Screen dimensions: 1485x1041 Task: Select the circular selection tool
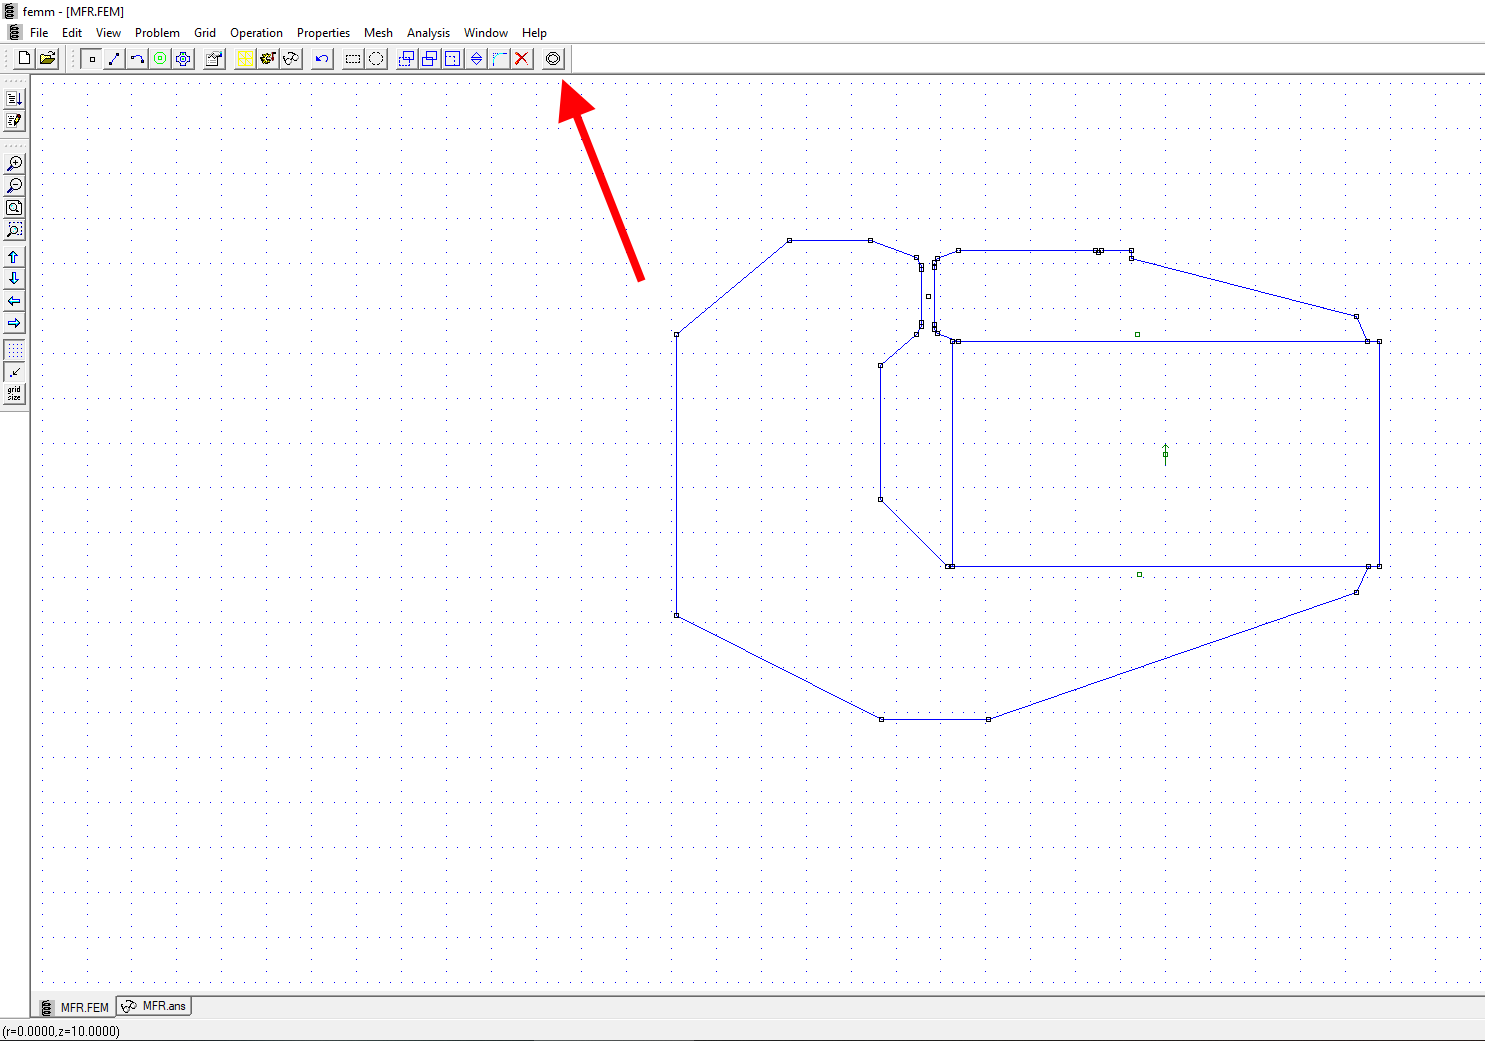tap(376, 58)
